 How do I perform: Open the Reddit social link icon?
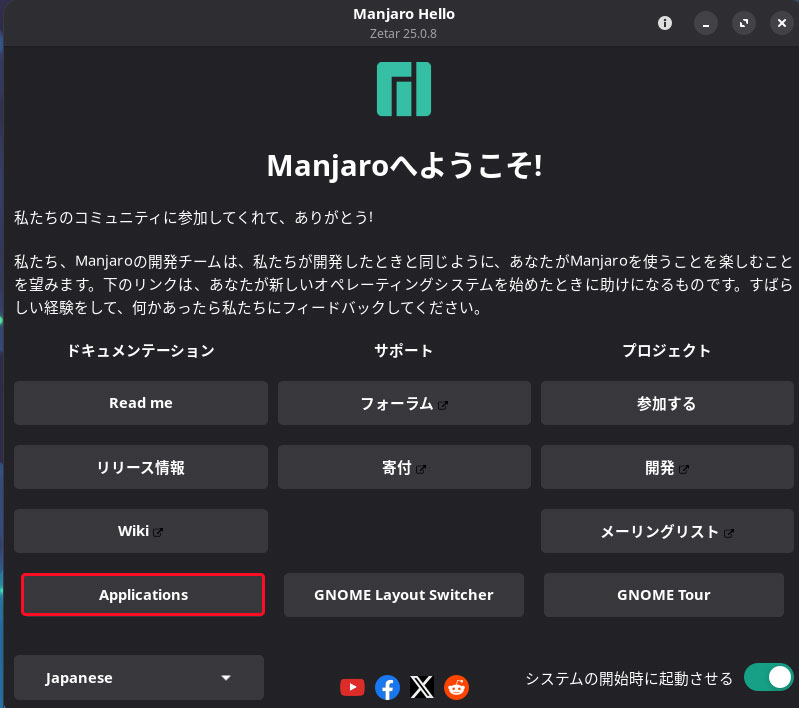pyautogui.click(x=457, y=687)
